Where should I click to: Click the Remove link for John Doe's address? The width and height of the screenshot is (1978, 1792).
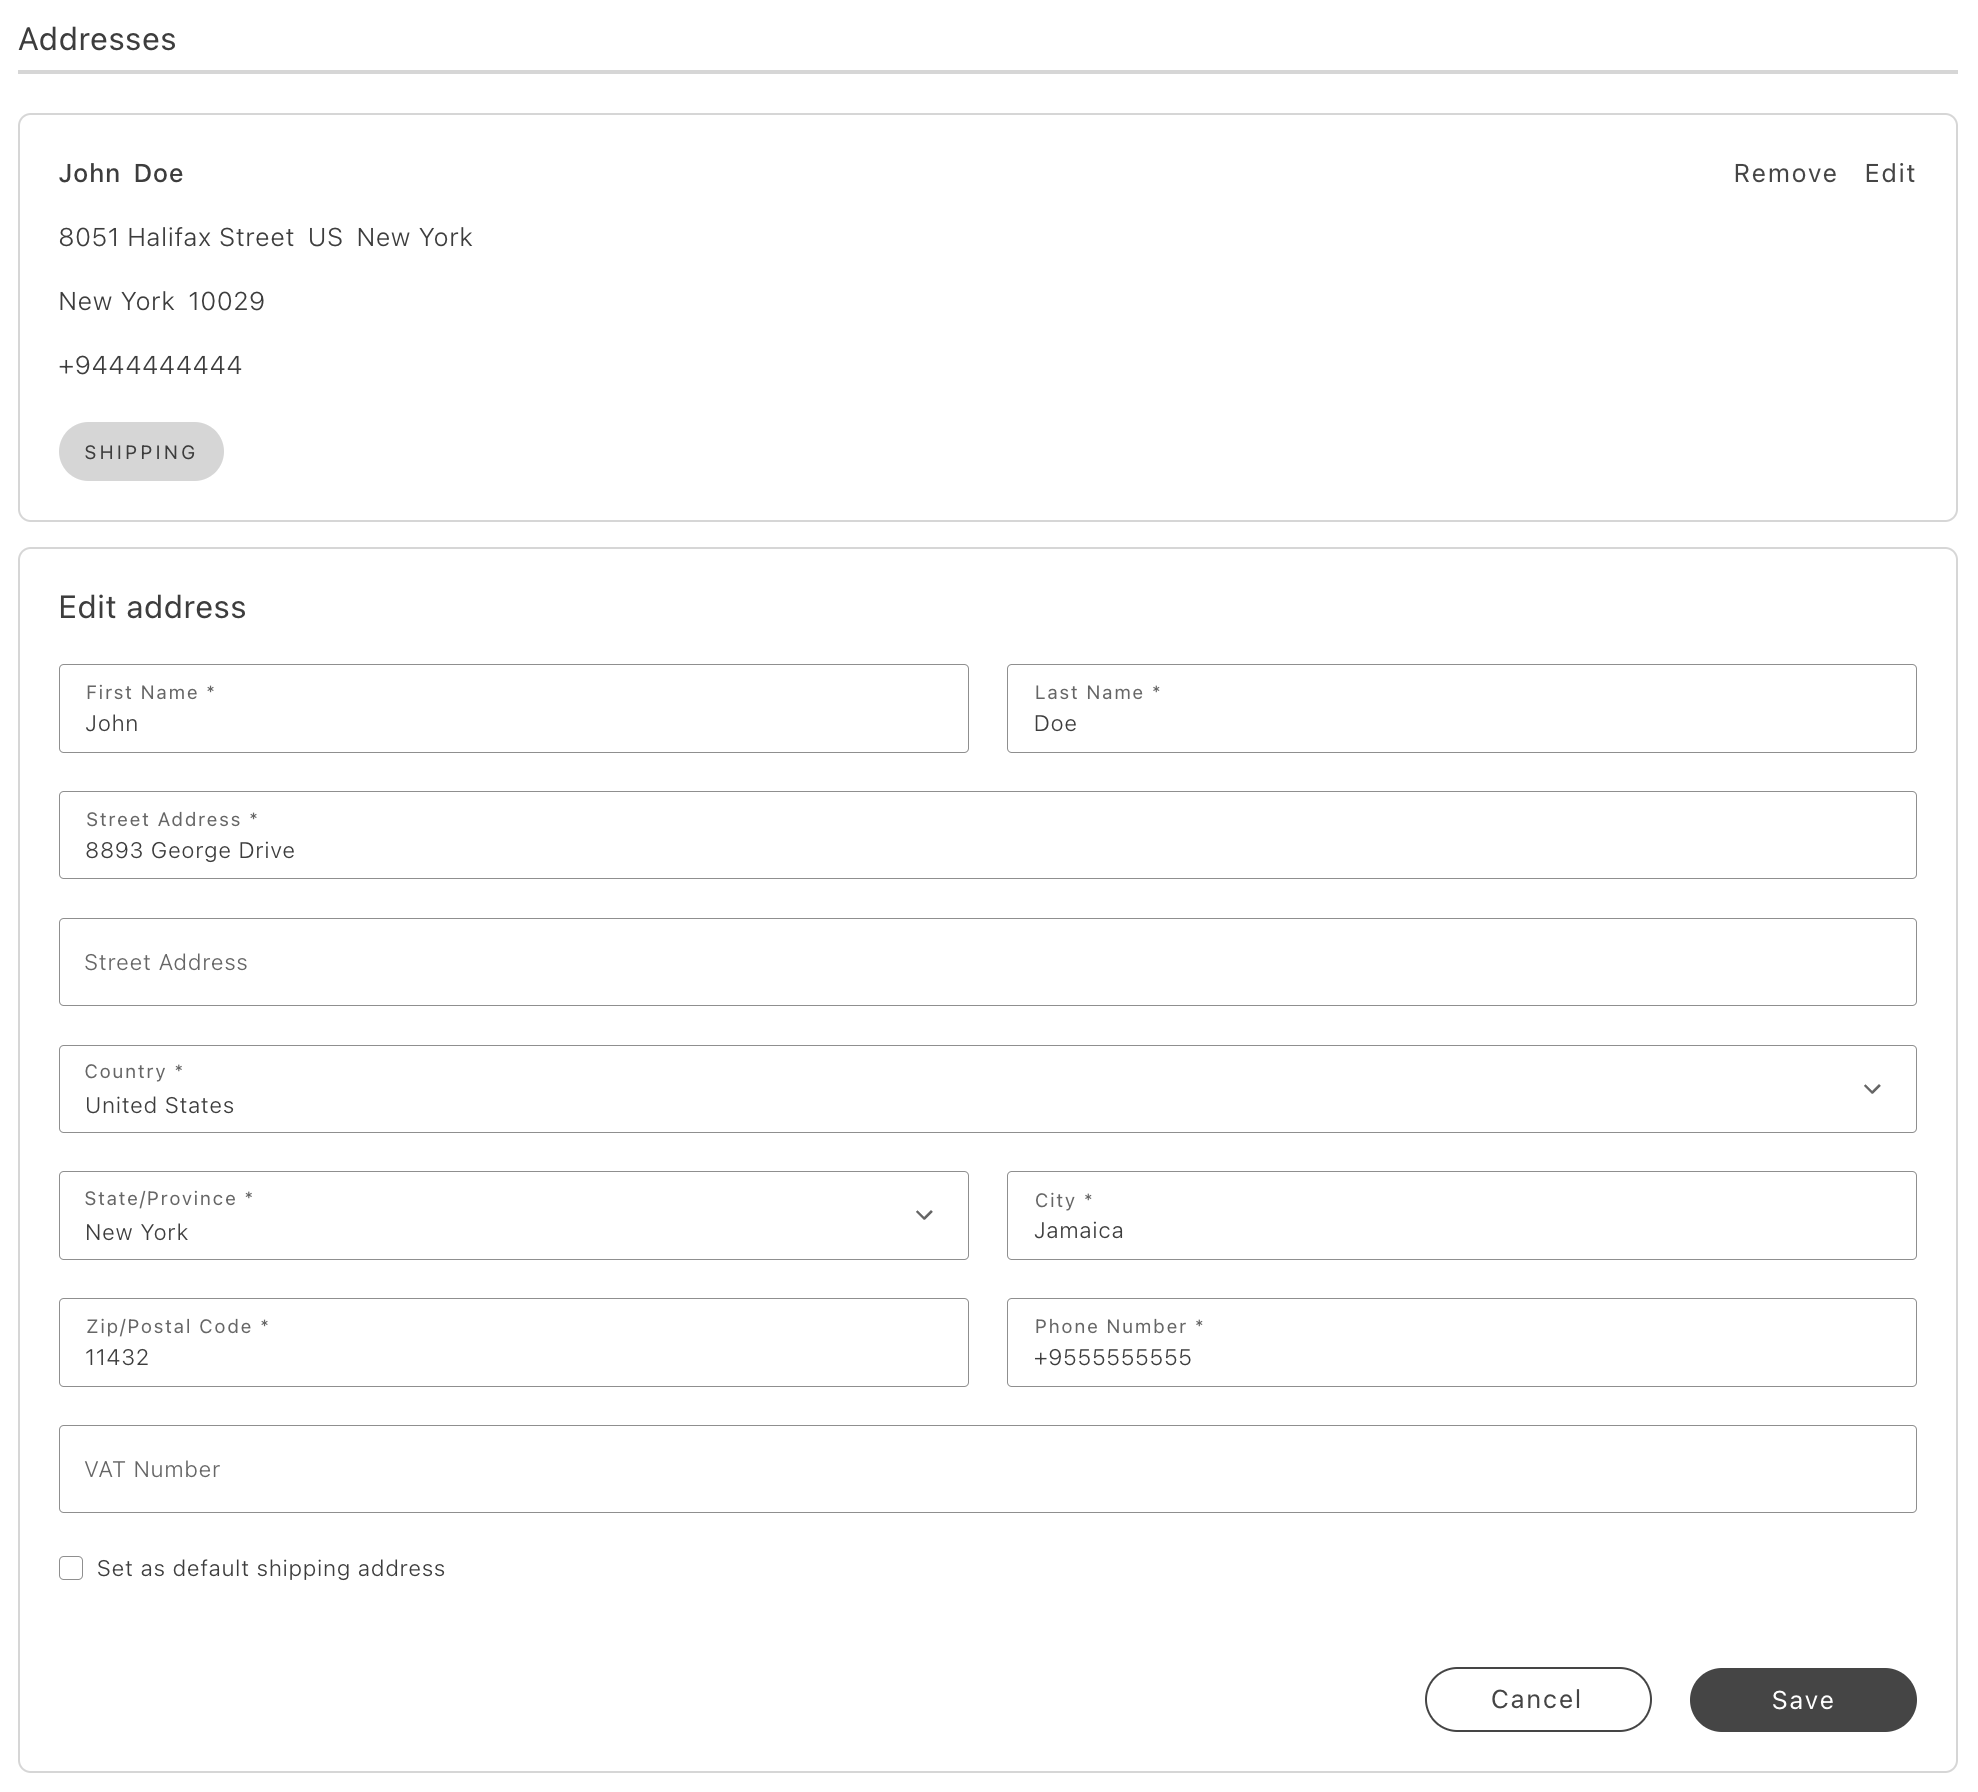point(1785,172)
